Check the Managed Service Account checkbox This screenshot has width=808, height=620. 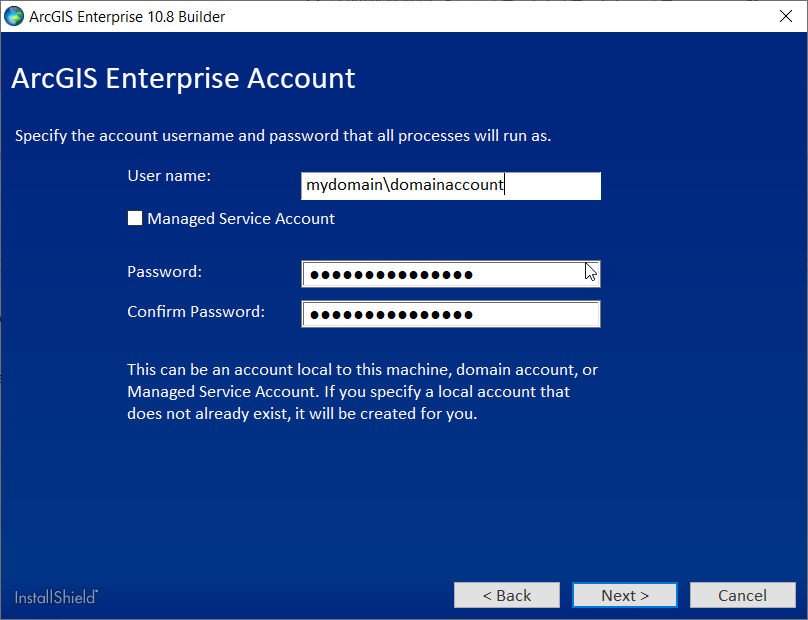pyautogui.click(x=135, y=217)
